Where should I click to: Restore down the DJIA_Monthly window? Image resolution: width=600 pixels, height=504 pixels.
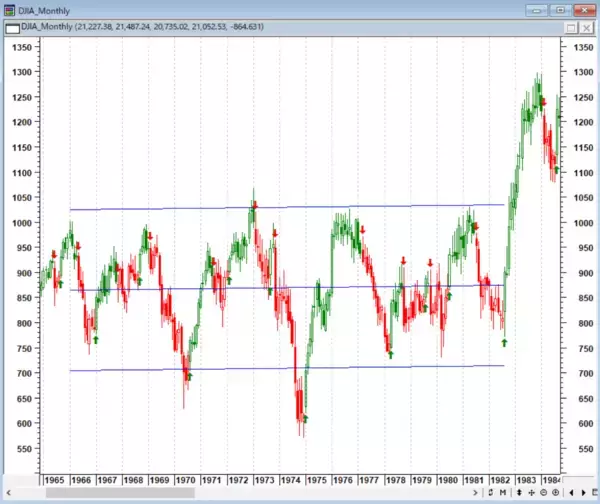[x=560, y=10]
